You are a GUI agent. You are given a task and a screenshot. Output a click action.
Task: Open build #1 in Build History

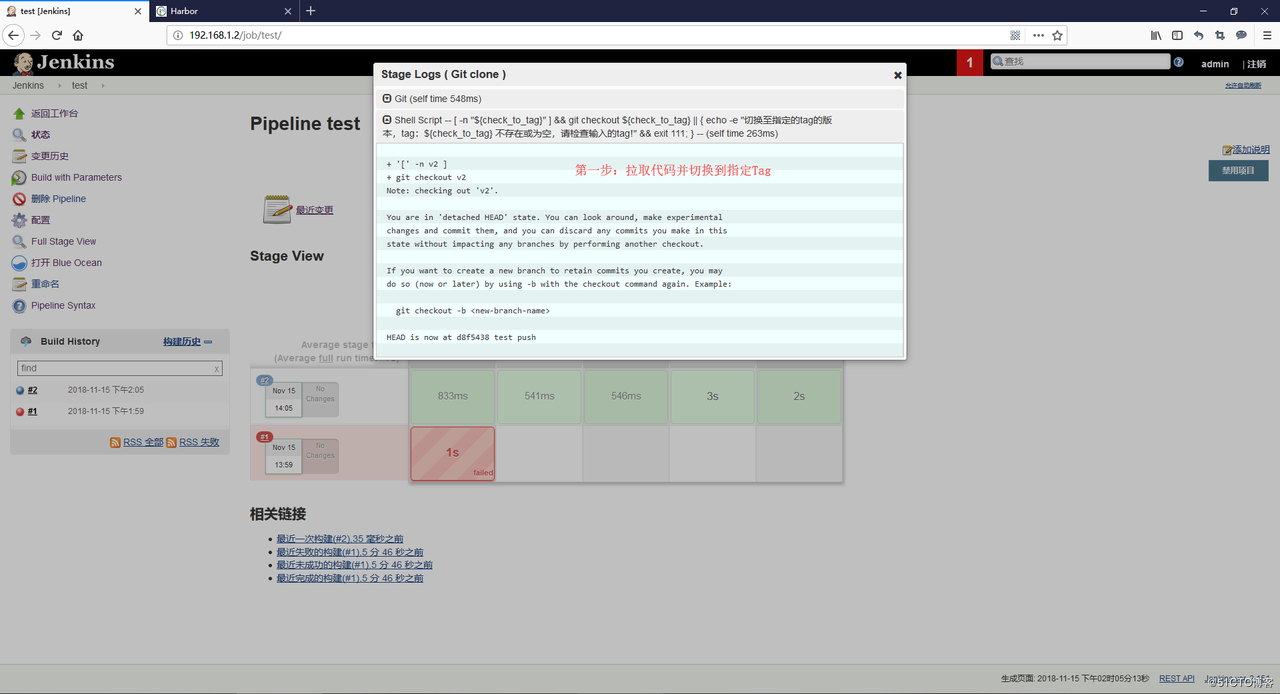click(x=33, y=411)
